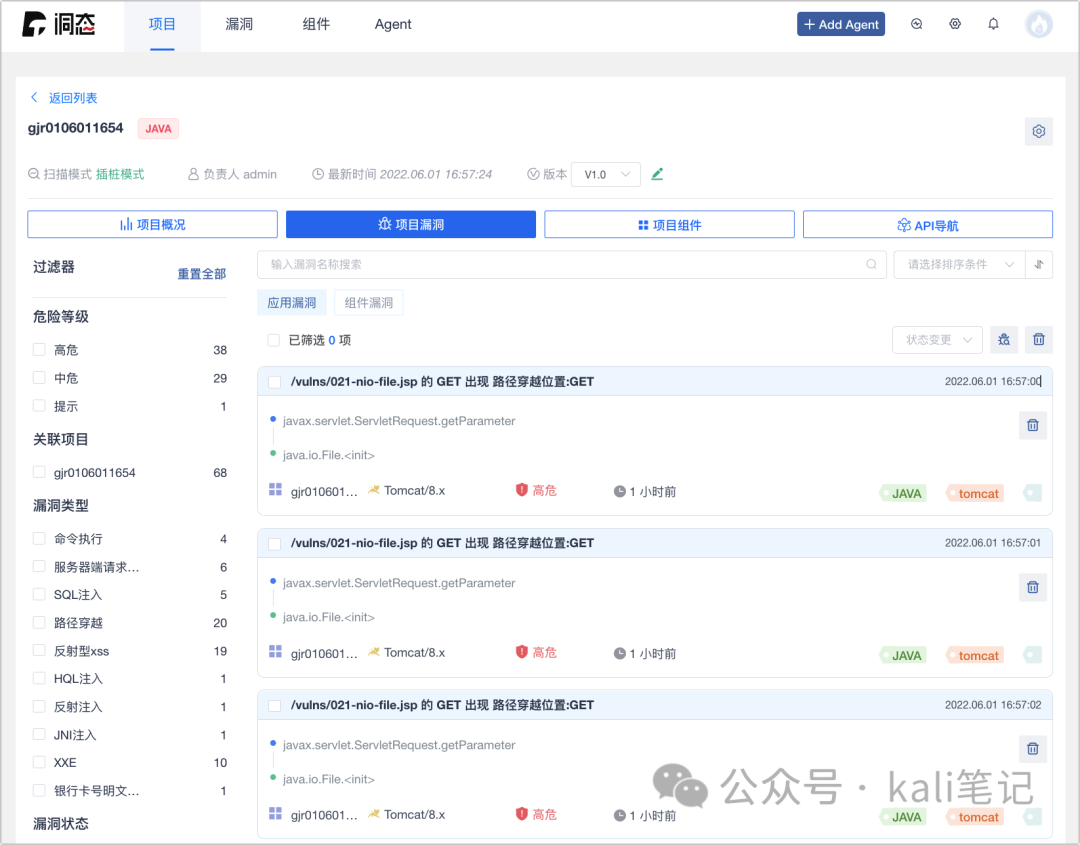Focus the 输入漏洞名称搜索 search field
This screenshot has width=1080, height=845.
tap(572, 264)
